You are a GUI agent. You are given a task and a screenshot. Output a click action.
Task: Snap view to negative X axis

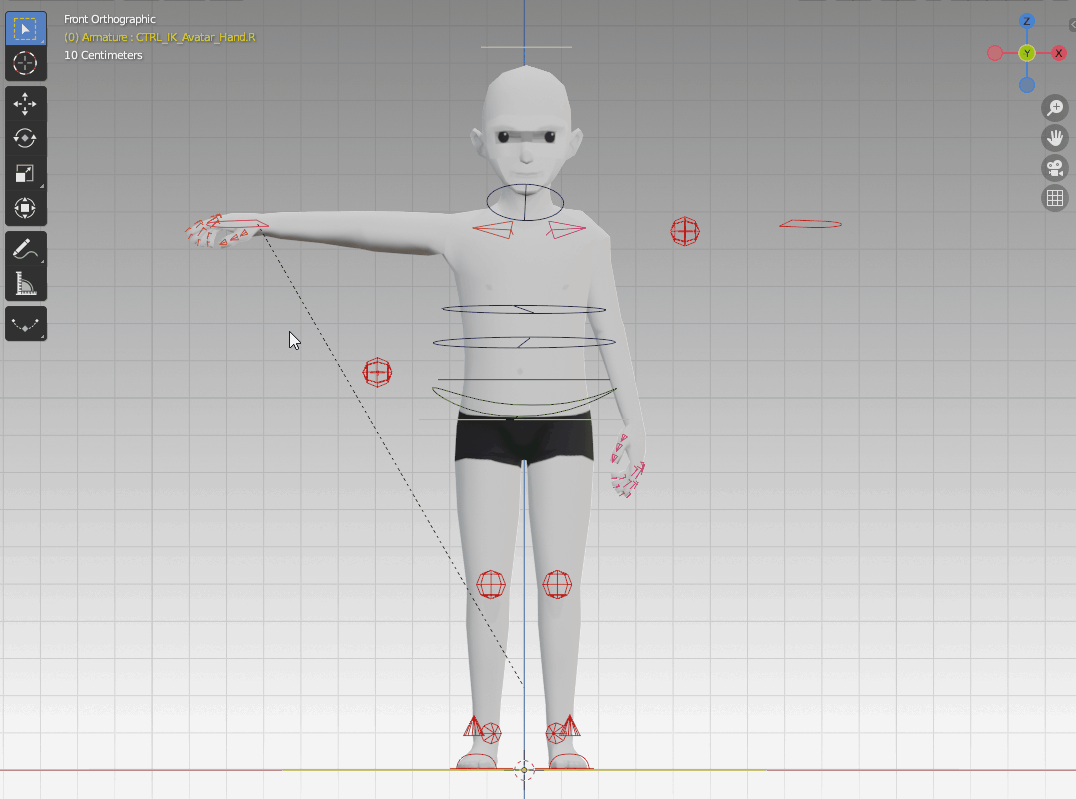pos(994,53)
